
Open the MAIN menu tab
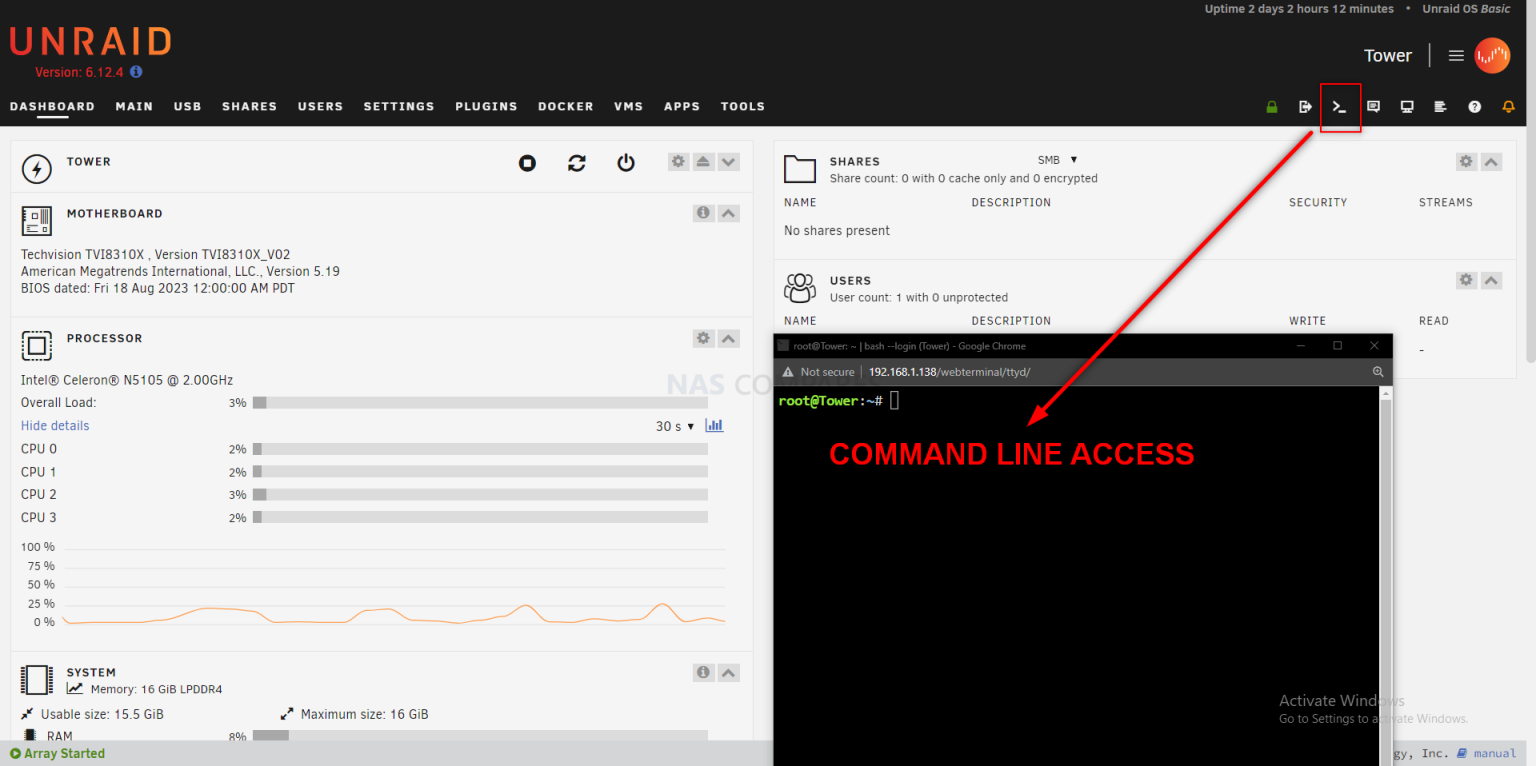(x=134, y=106)
